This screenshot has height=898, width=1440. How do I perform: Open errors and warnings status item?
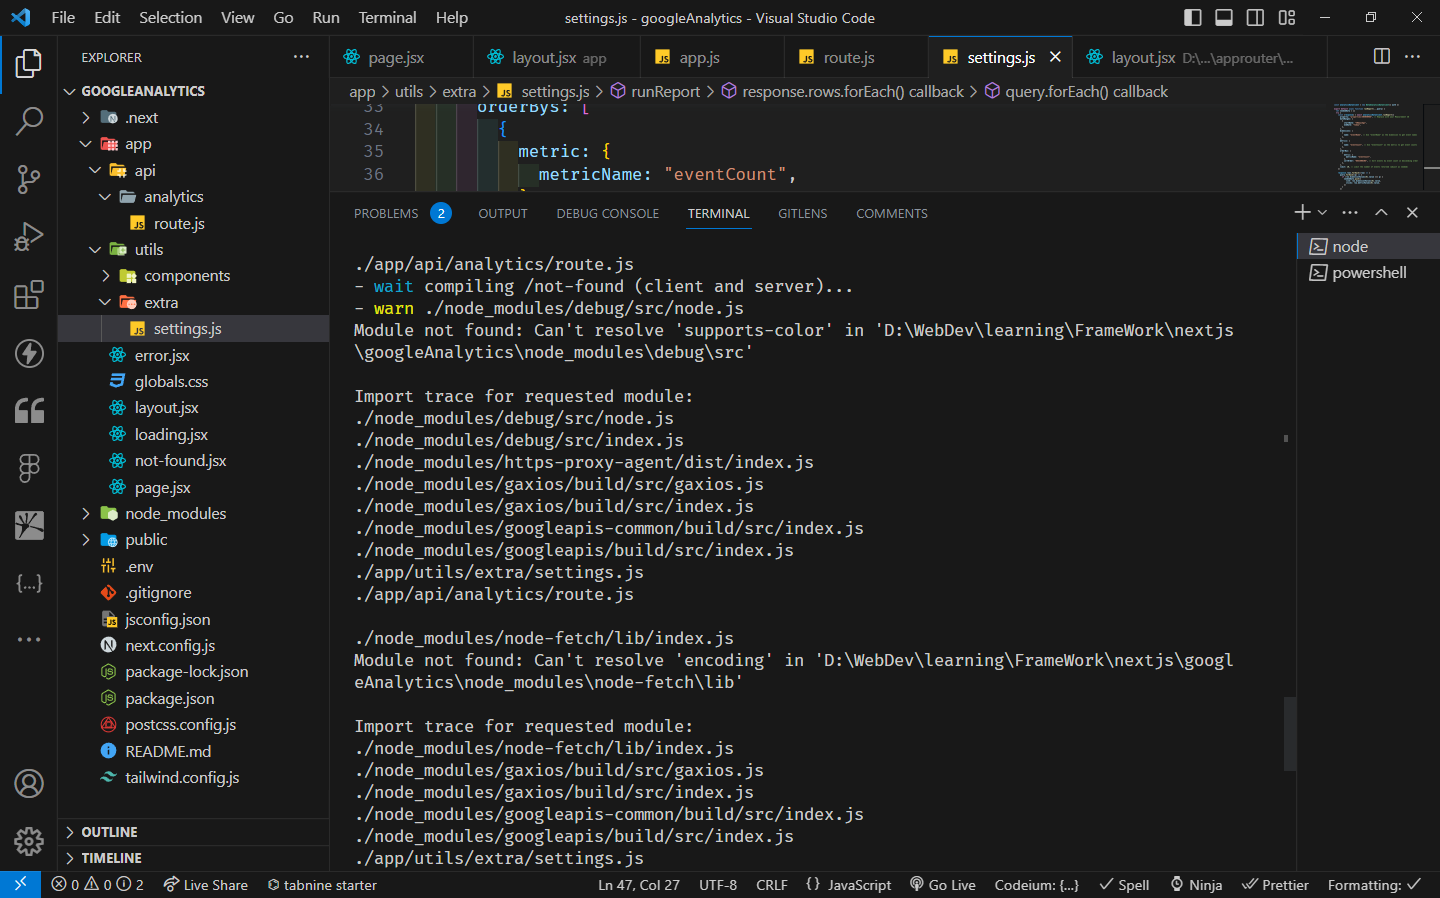point(98,885)
